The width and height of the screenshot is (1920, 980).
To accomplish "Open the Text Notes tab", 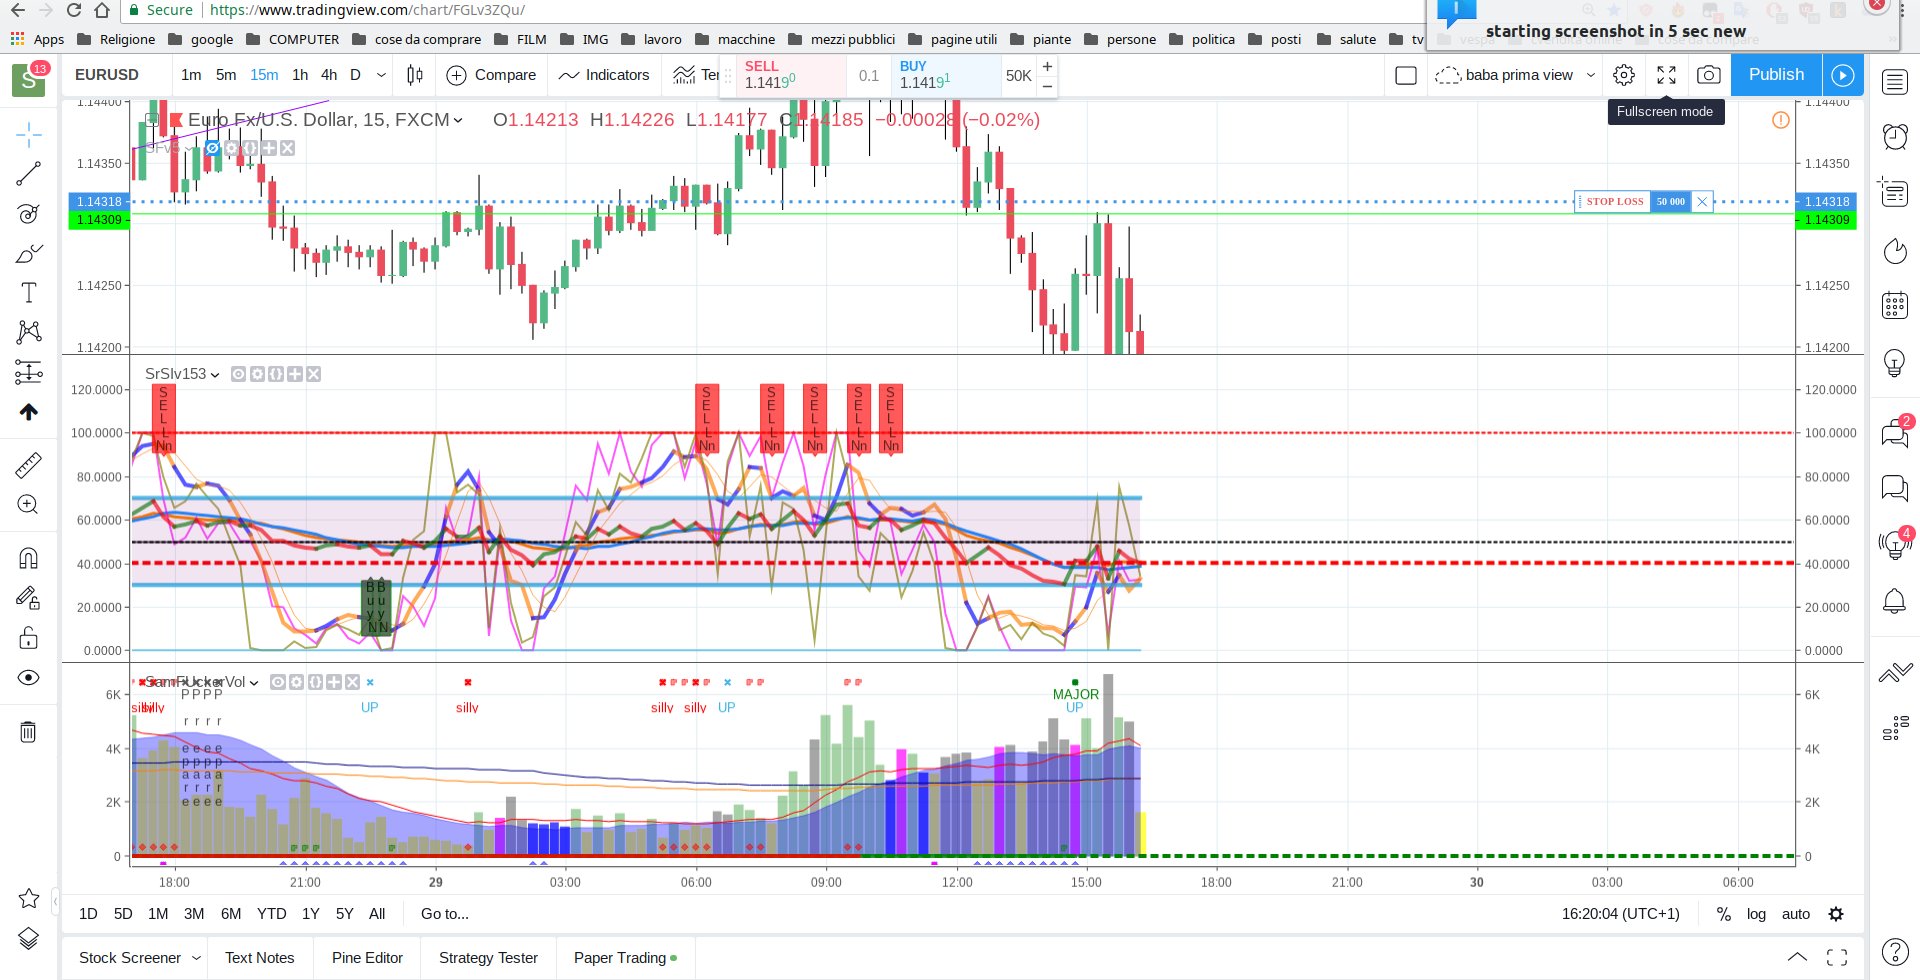I will 260,958.
